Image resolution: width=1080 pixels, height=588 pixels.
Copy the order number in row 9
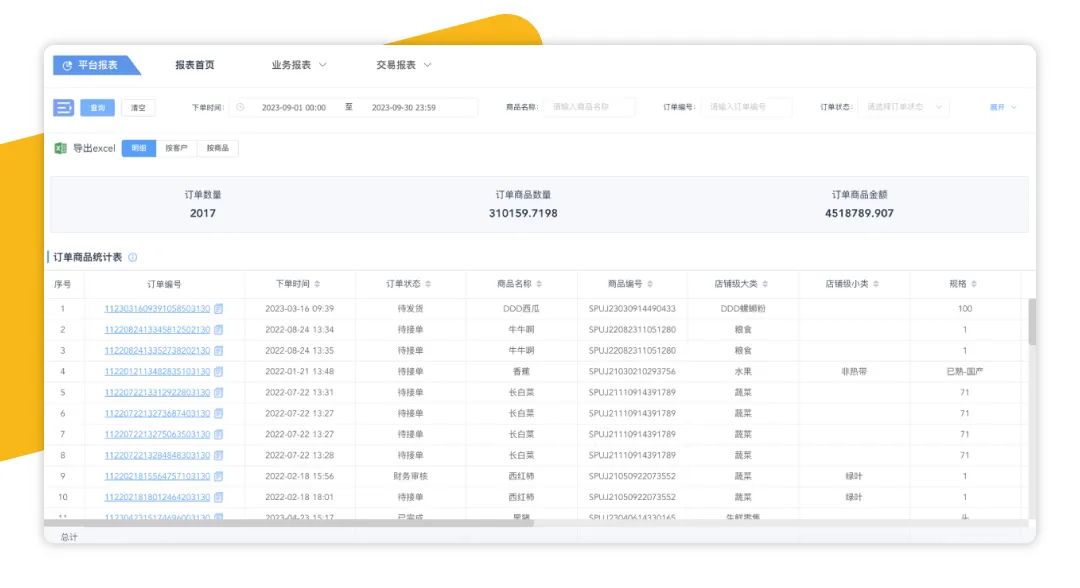218,476
